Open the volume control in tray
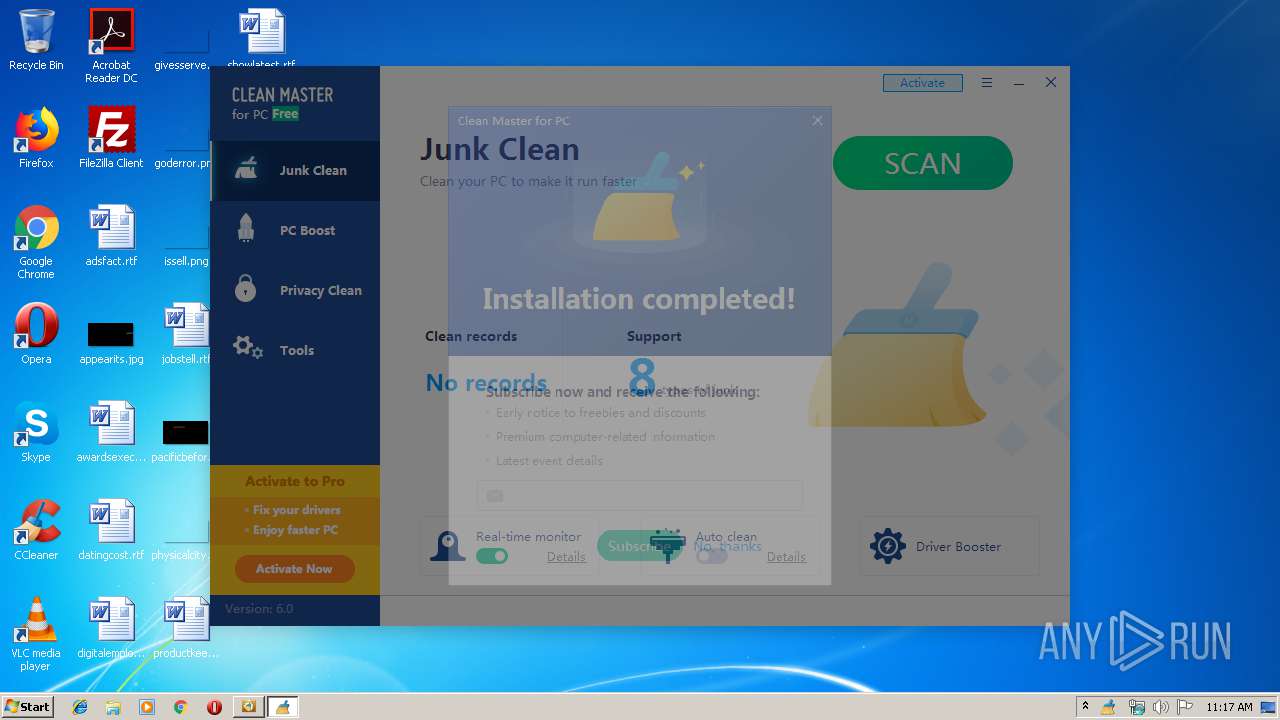The width and height of the screenshot is (1280, 720). point(1161,707)
